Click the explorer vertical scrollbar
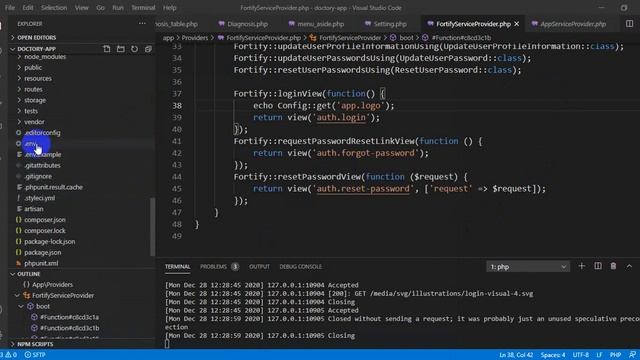 click(153, 227)
